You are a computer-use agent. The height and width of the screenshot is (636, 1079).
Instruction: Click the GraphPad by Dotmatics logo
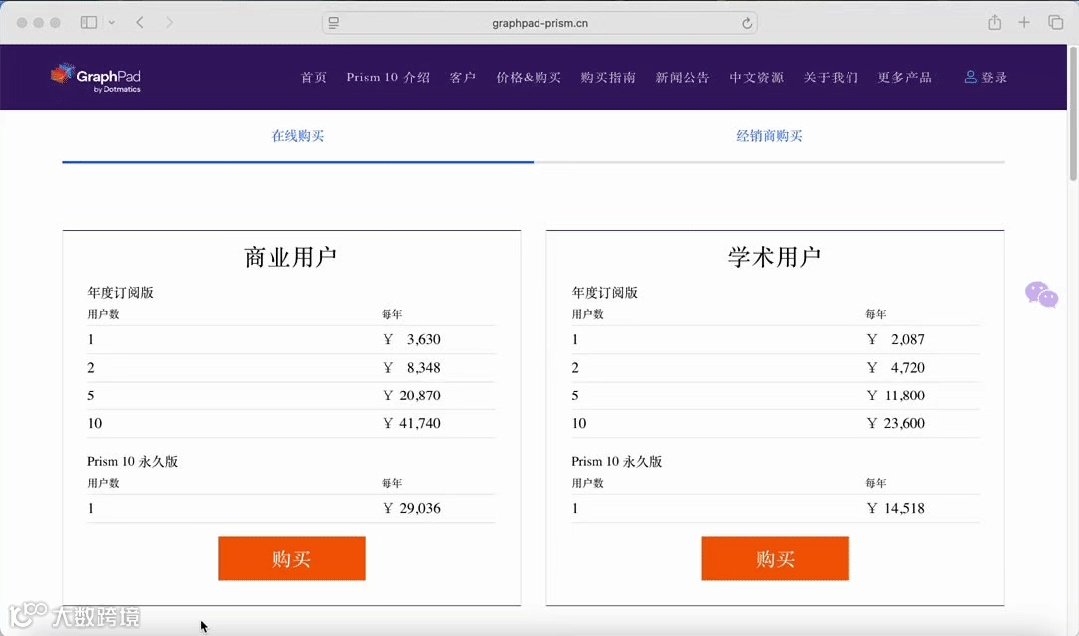[96, 78]
